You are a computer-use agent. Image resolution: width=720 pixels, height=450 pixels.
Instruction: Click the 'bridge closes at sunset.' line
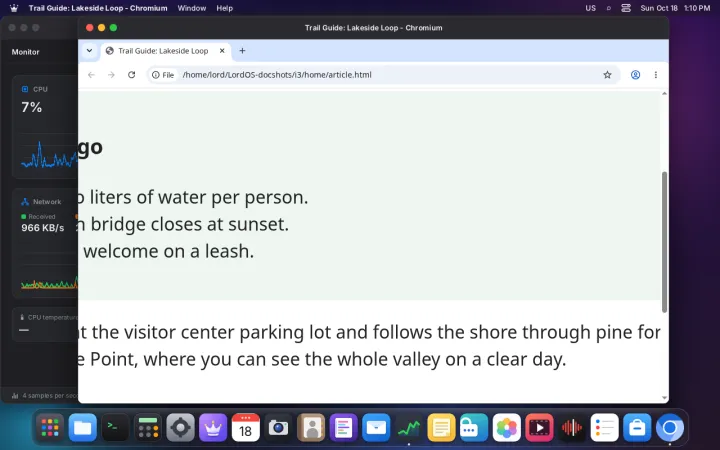tap(190, 225)
